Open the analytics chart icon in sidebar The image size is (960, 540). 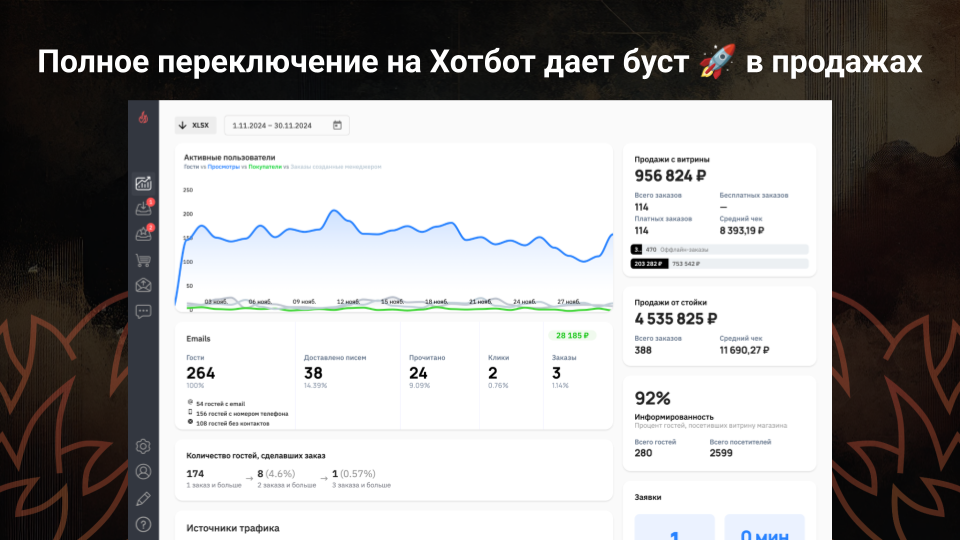pos(143,183)
